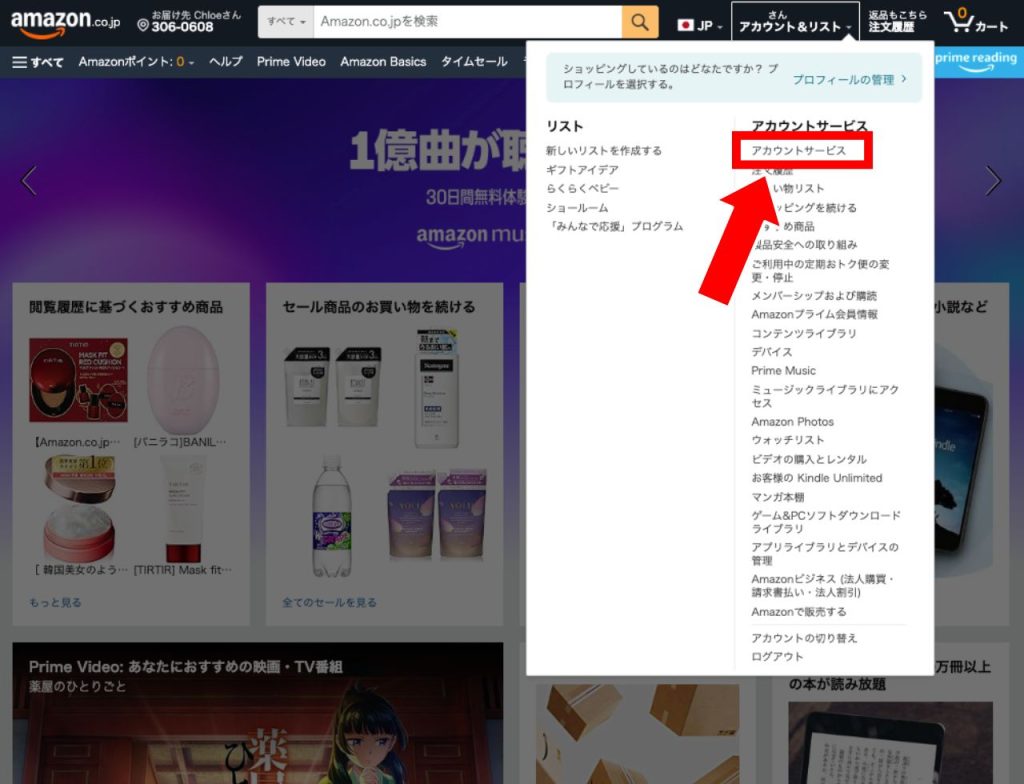Viewport: 1024px width, 784px height.
Task: Click the Japan flag language icon
Action: (686, 25)
